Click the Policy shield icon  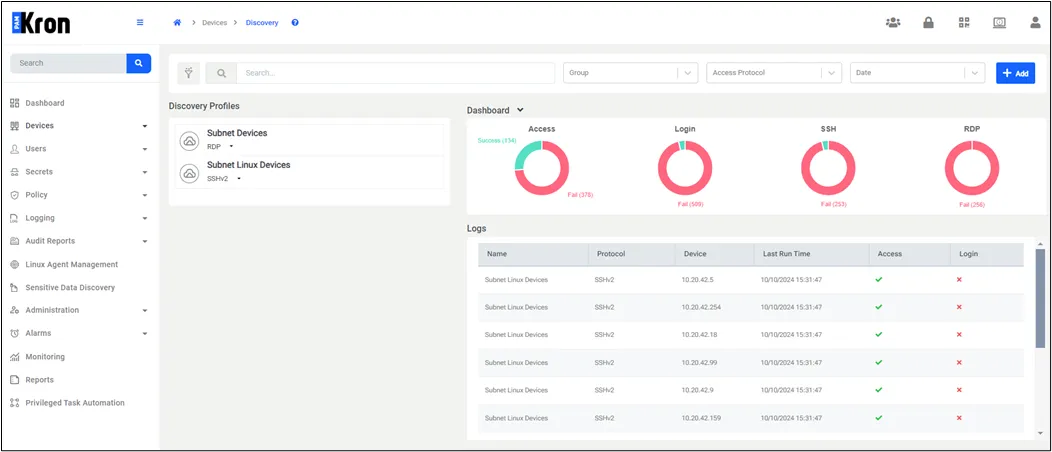[x=15, y=195]
